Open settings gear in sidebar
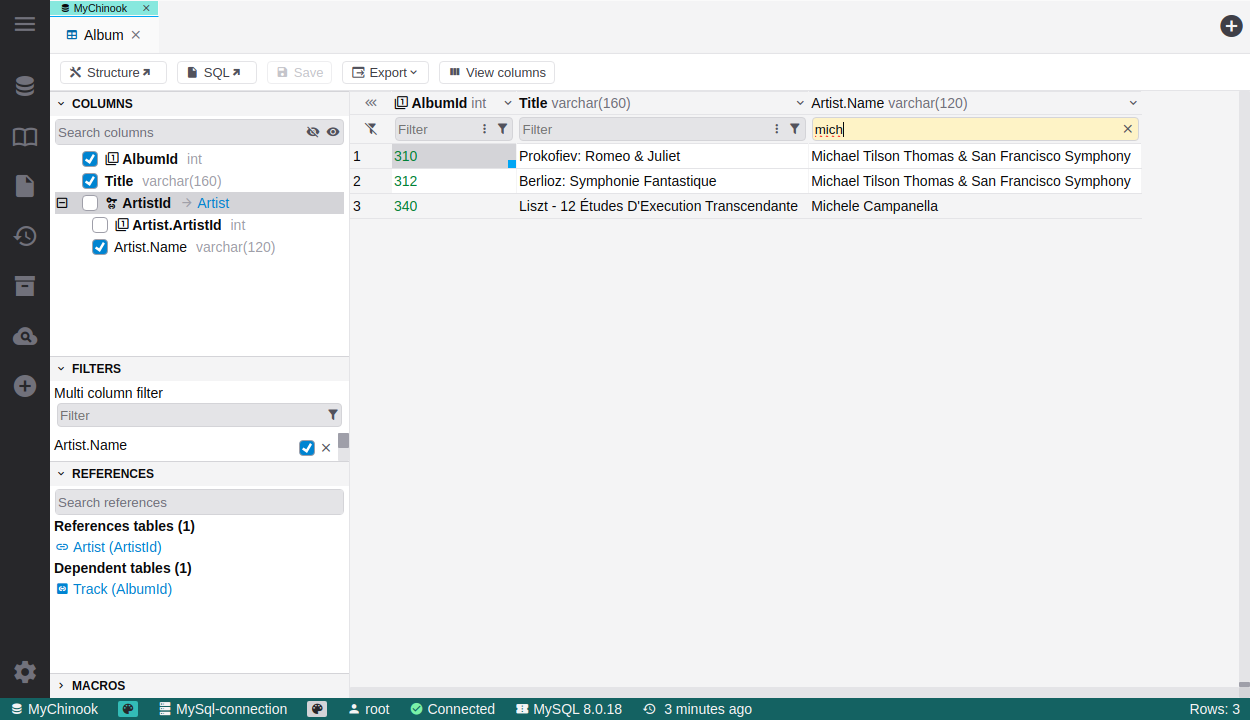Image resolution: width=1250 pixels, height=720 pixels. (25, 672)
